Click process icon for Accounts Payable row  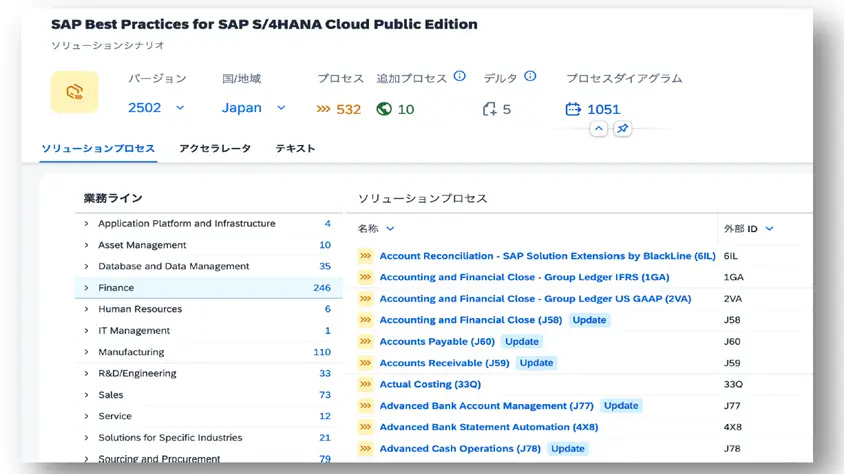(x=365, y=342)
